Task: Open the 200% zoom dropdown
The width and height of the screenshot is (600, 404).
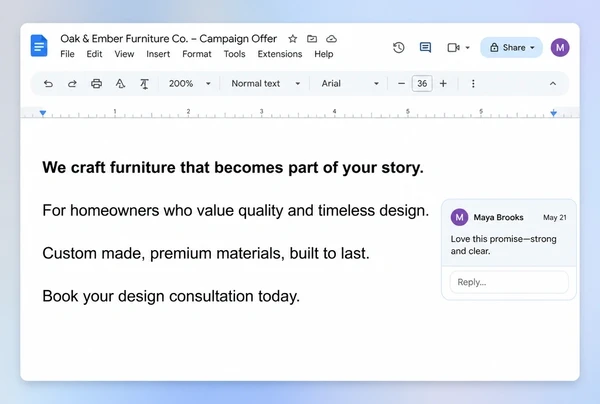Action: (189, 83)
